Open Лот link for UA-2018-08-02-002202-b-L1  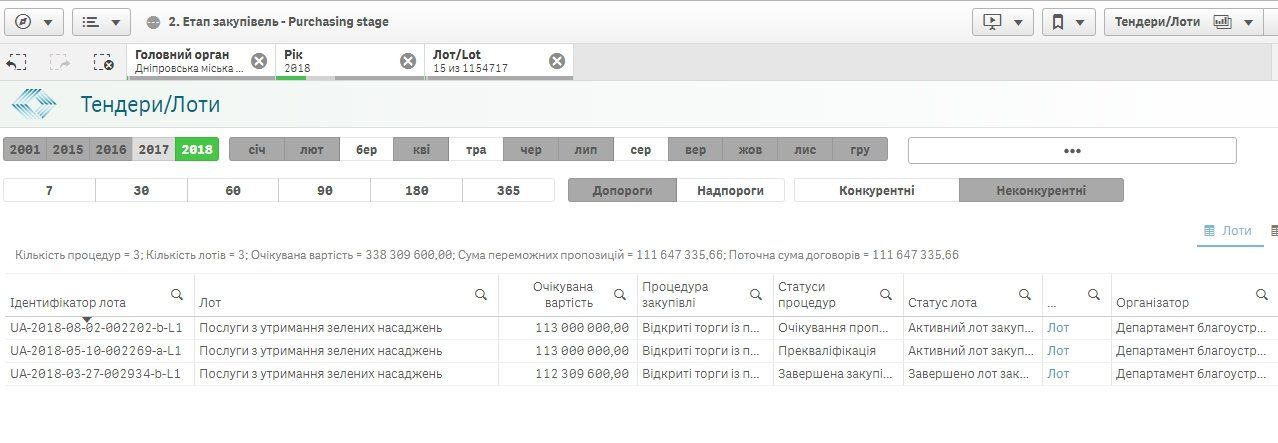click(1058, 327)
